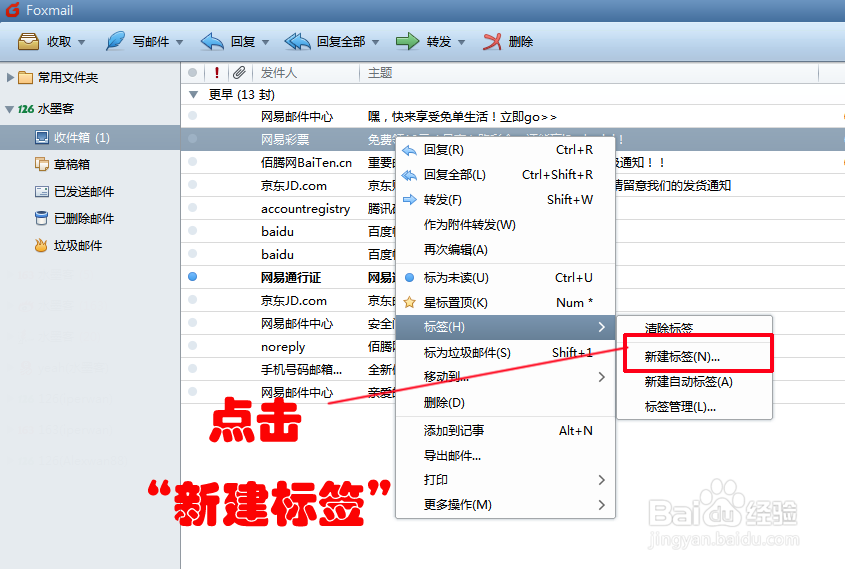
Task: Select 添加到记事 from context menu
Action: point(505,431)
